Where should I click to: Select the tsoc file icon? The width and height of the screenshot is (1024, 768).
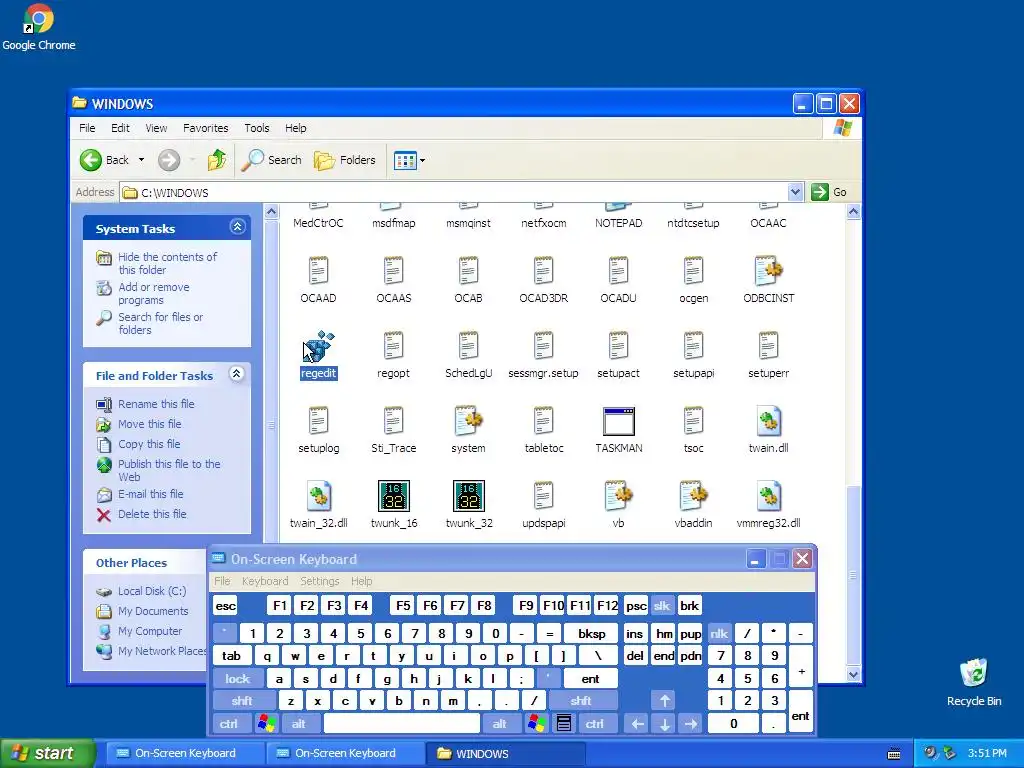click(694, 421)
